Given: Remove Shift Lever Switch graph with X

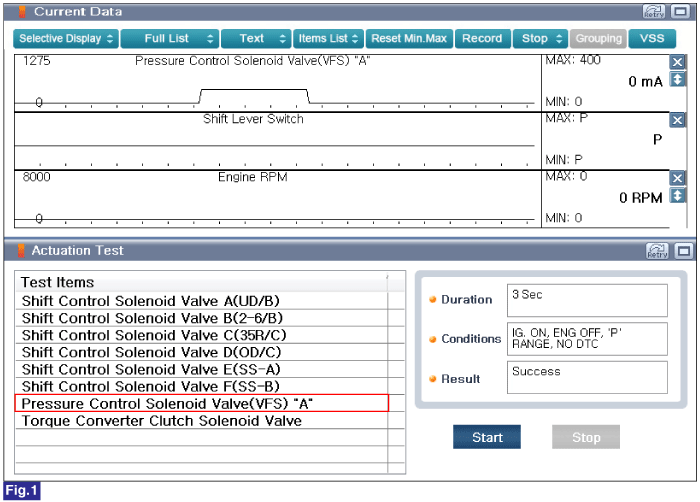Looking at the screenshot, I should (x=677, y=120).
